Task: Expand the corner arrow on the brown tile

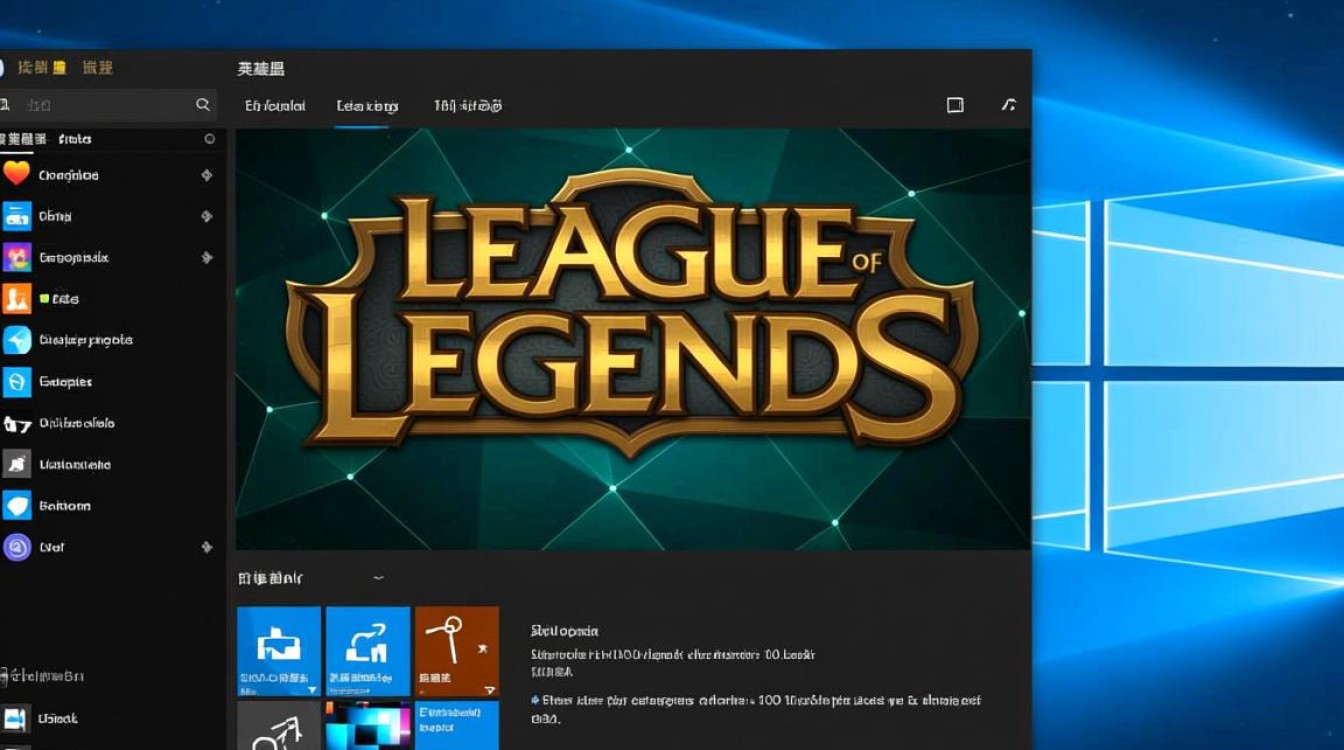Action: 489,688
